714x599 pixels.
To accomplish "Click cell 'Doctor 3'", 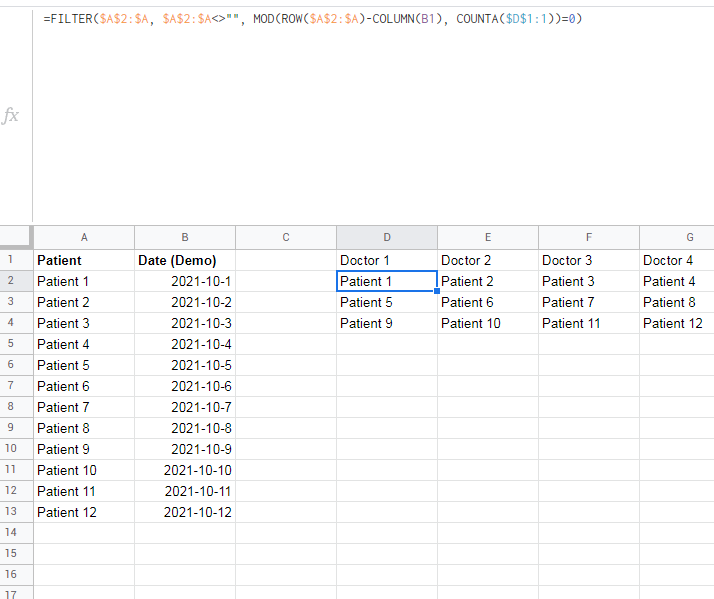I will pos(589,260).
